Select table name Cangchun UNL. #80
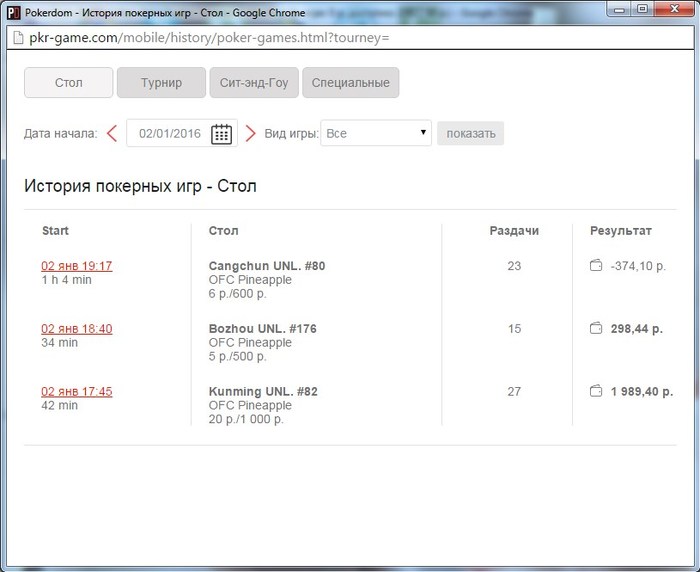700x572 pixels. (x=267, y=266)
